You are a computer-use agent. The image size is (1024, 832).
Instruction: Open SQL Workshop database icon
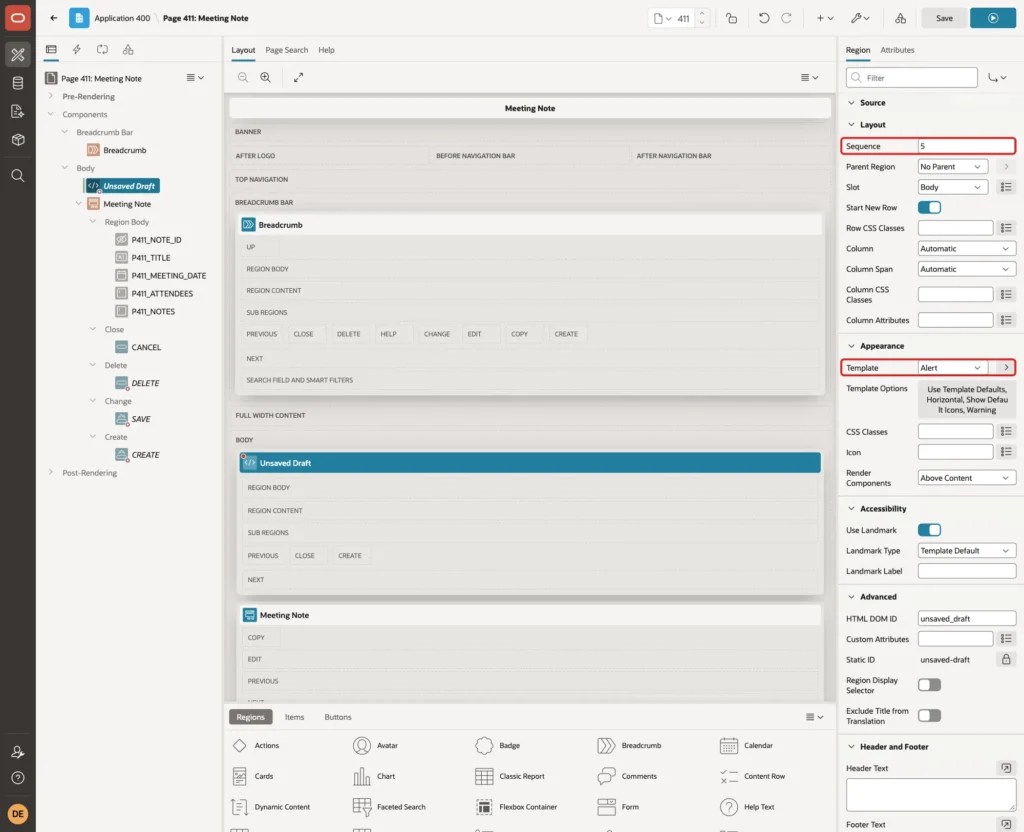[x=18, y=83]
